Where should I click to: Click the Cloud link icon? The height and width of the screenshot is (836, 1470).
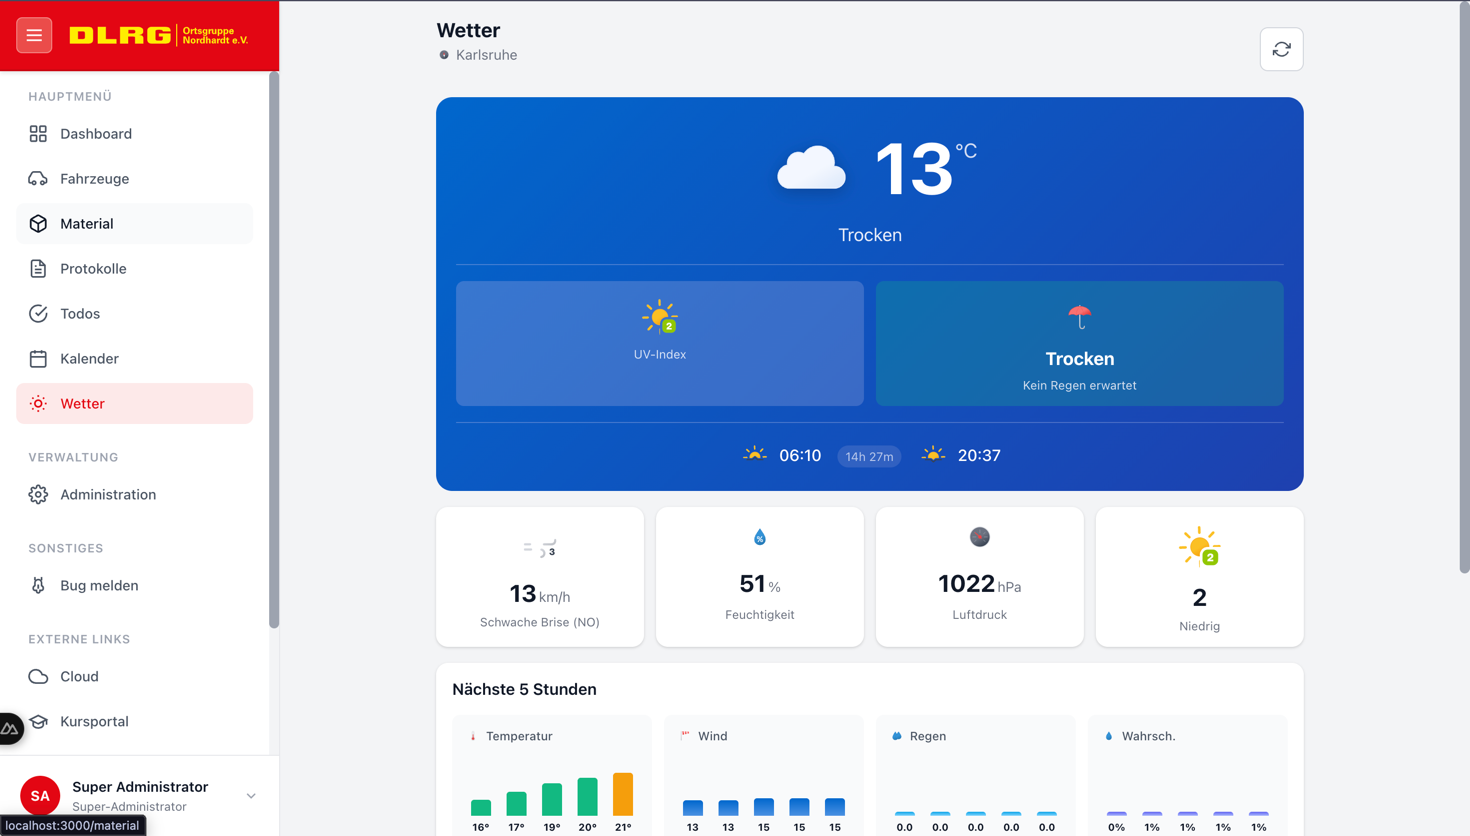[x=38, y=677]
